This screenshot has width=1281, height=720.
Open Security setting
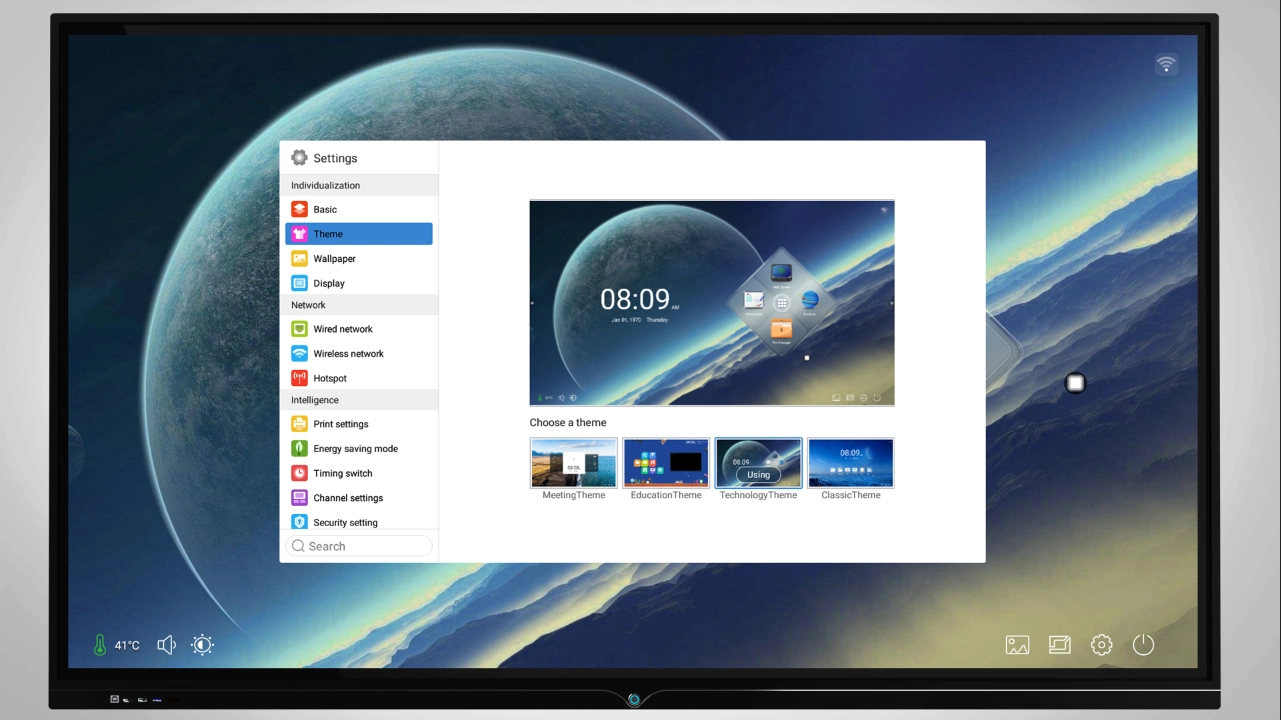click(x=358, y=522)
